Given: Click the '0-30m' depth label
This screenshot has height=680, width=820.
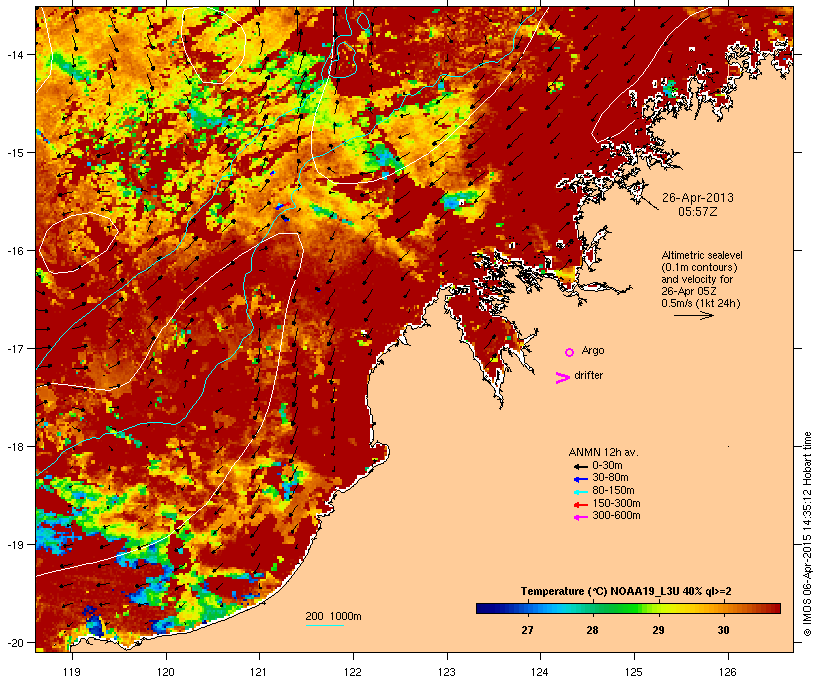Looking at the screenshot, I should tap(607, 466).
